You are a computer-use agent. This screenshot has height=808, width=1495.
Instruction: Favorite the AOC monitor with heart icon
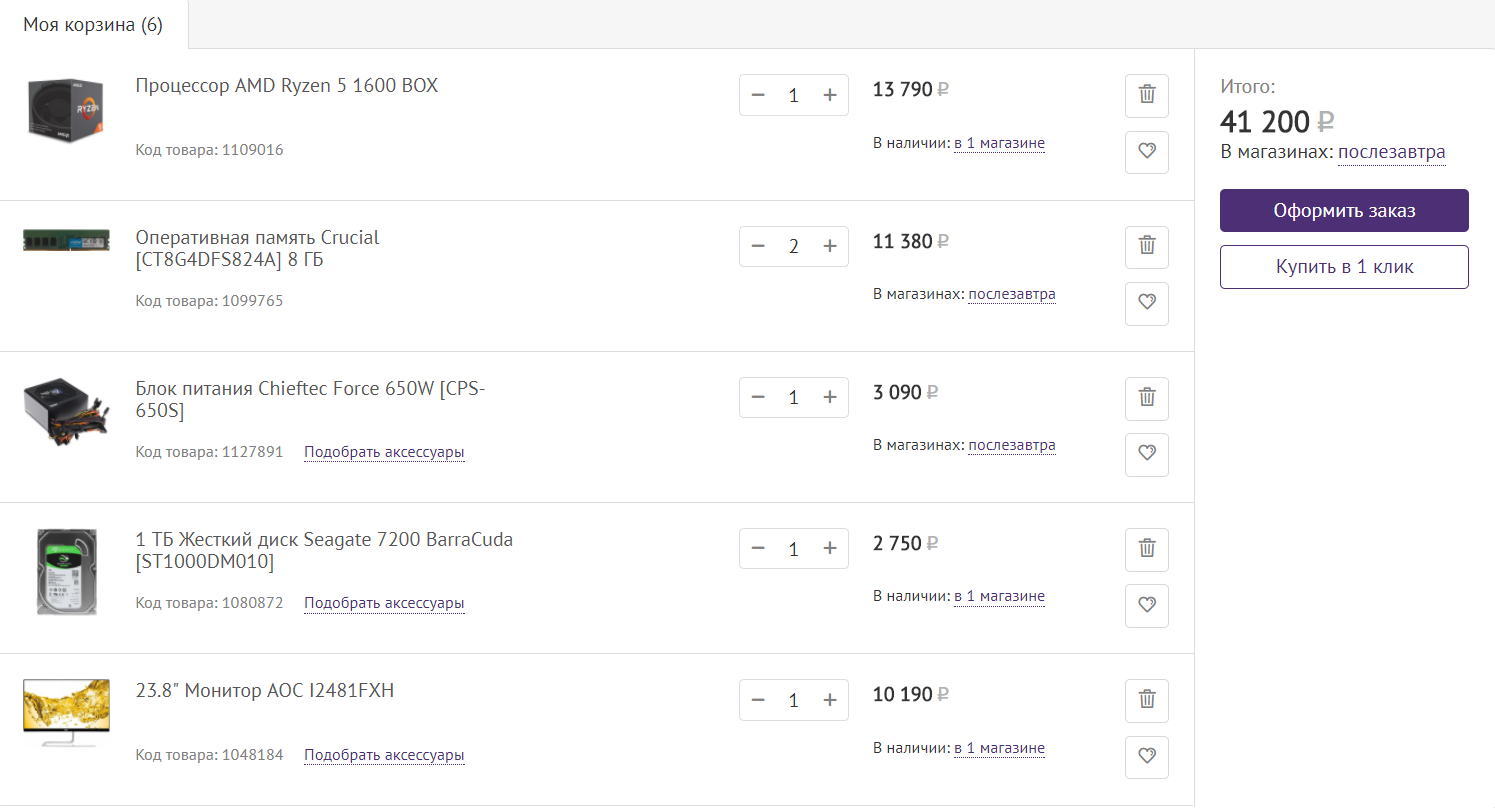(1147, 756)
